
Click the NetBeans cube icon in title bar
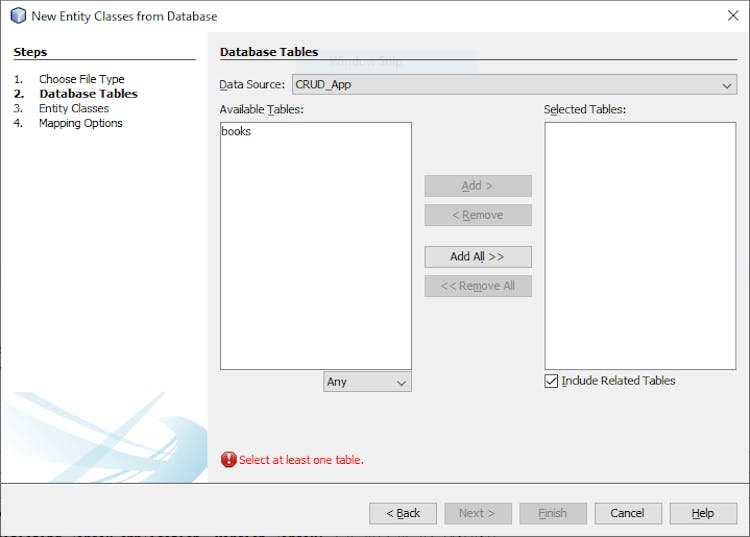point(17,16)
